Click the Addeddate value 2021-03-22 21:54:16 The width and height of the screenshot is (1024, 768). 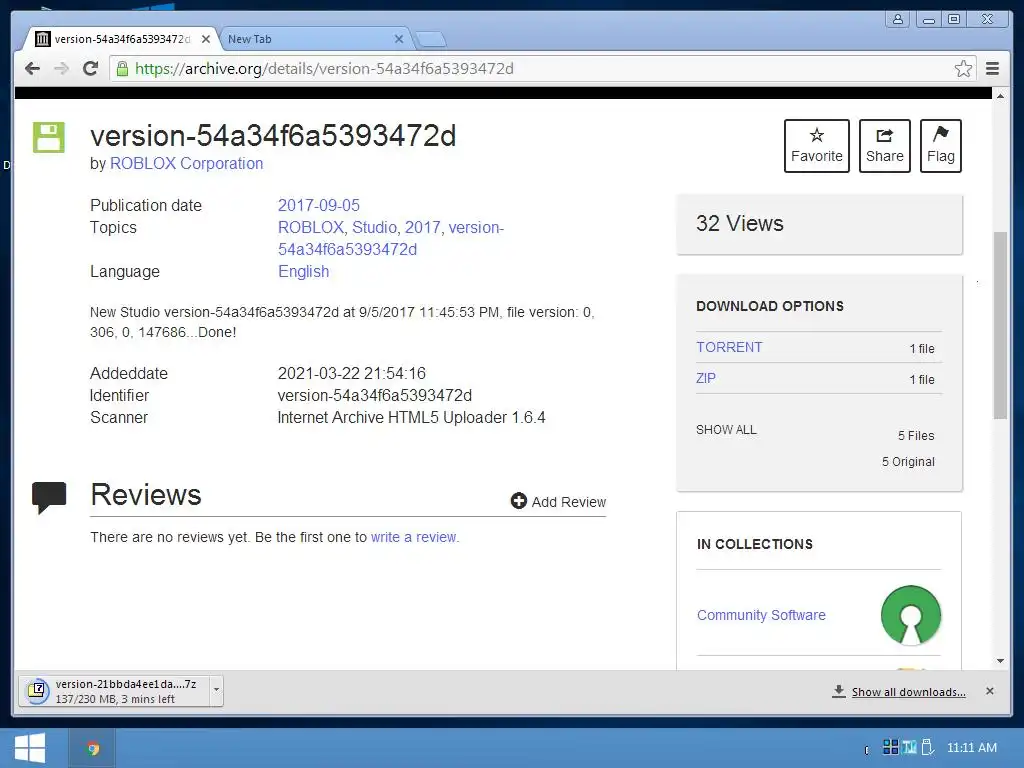pyautogui.click(x=351, y=373)
